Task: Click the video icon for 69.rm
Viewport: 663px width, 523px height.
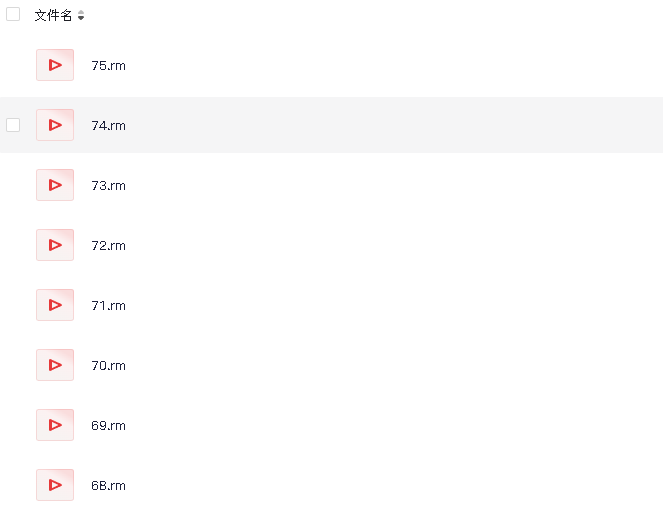Action: click(x=55, y=425)
